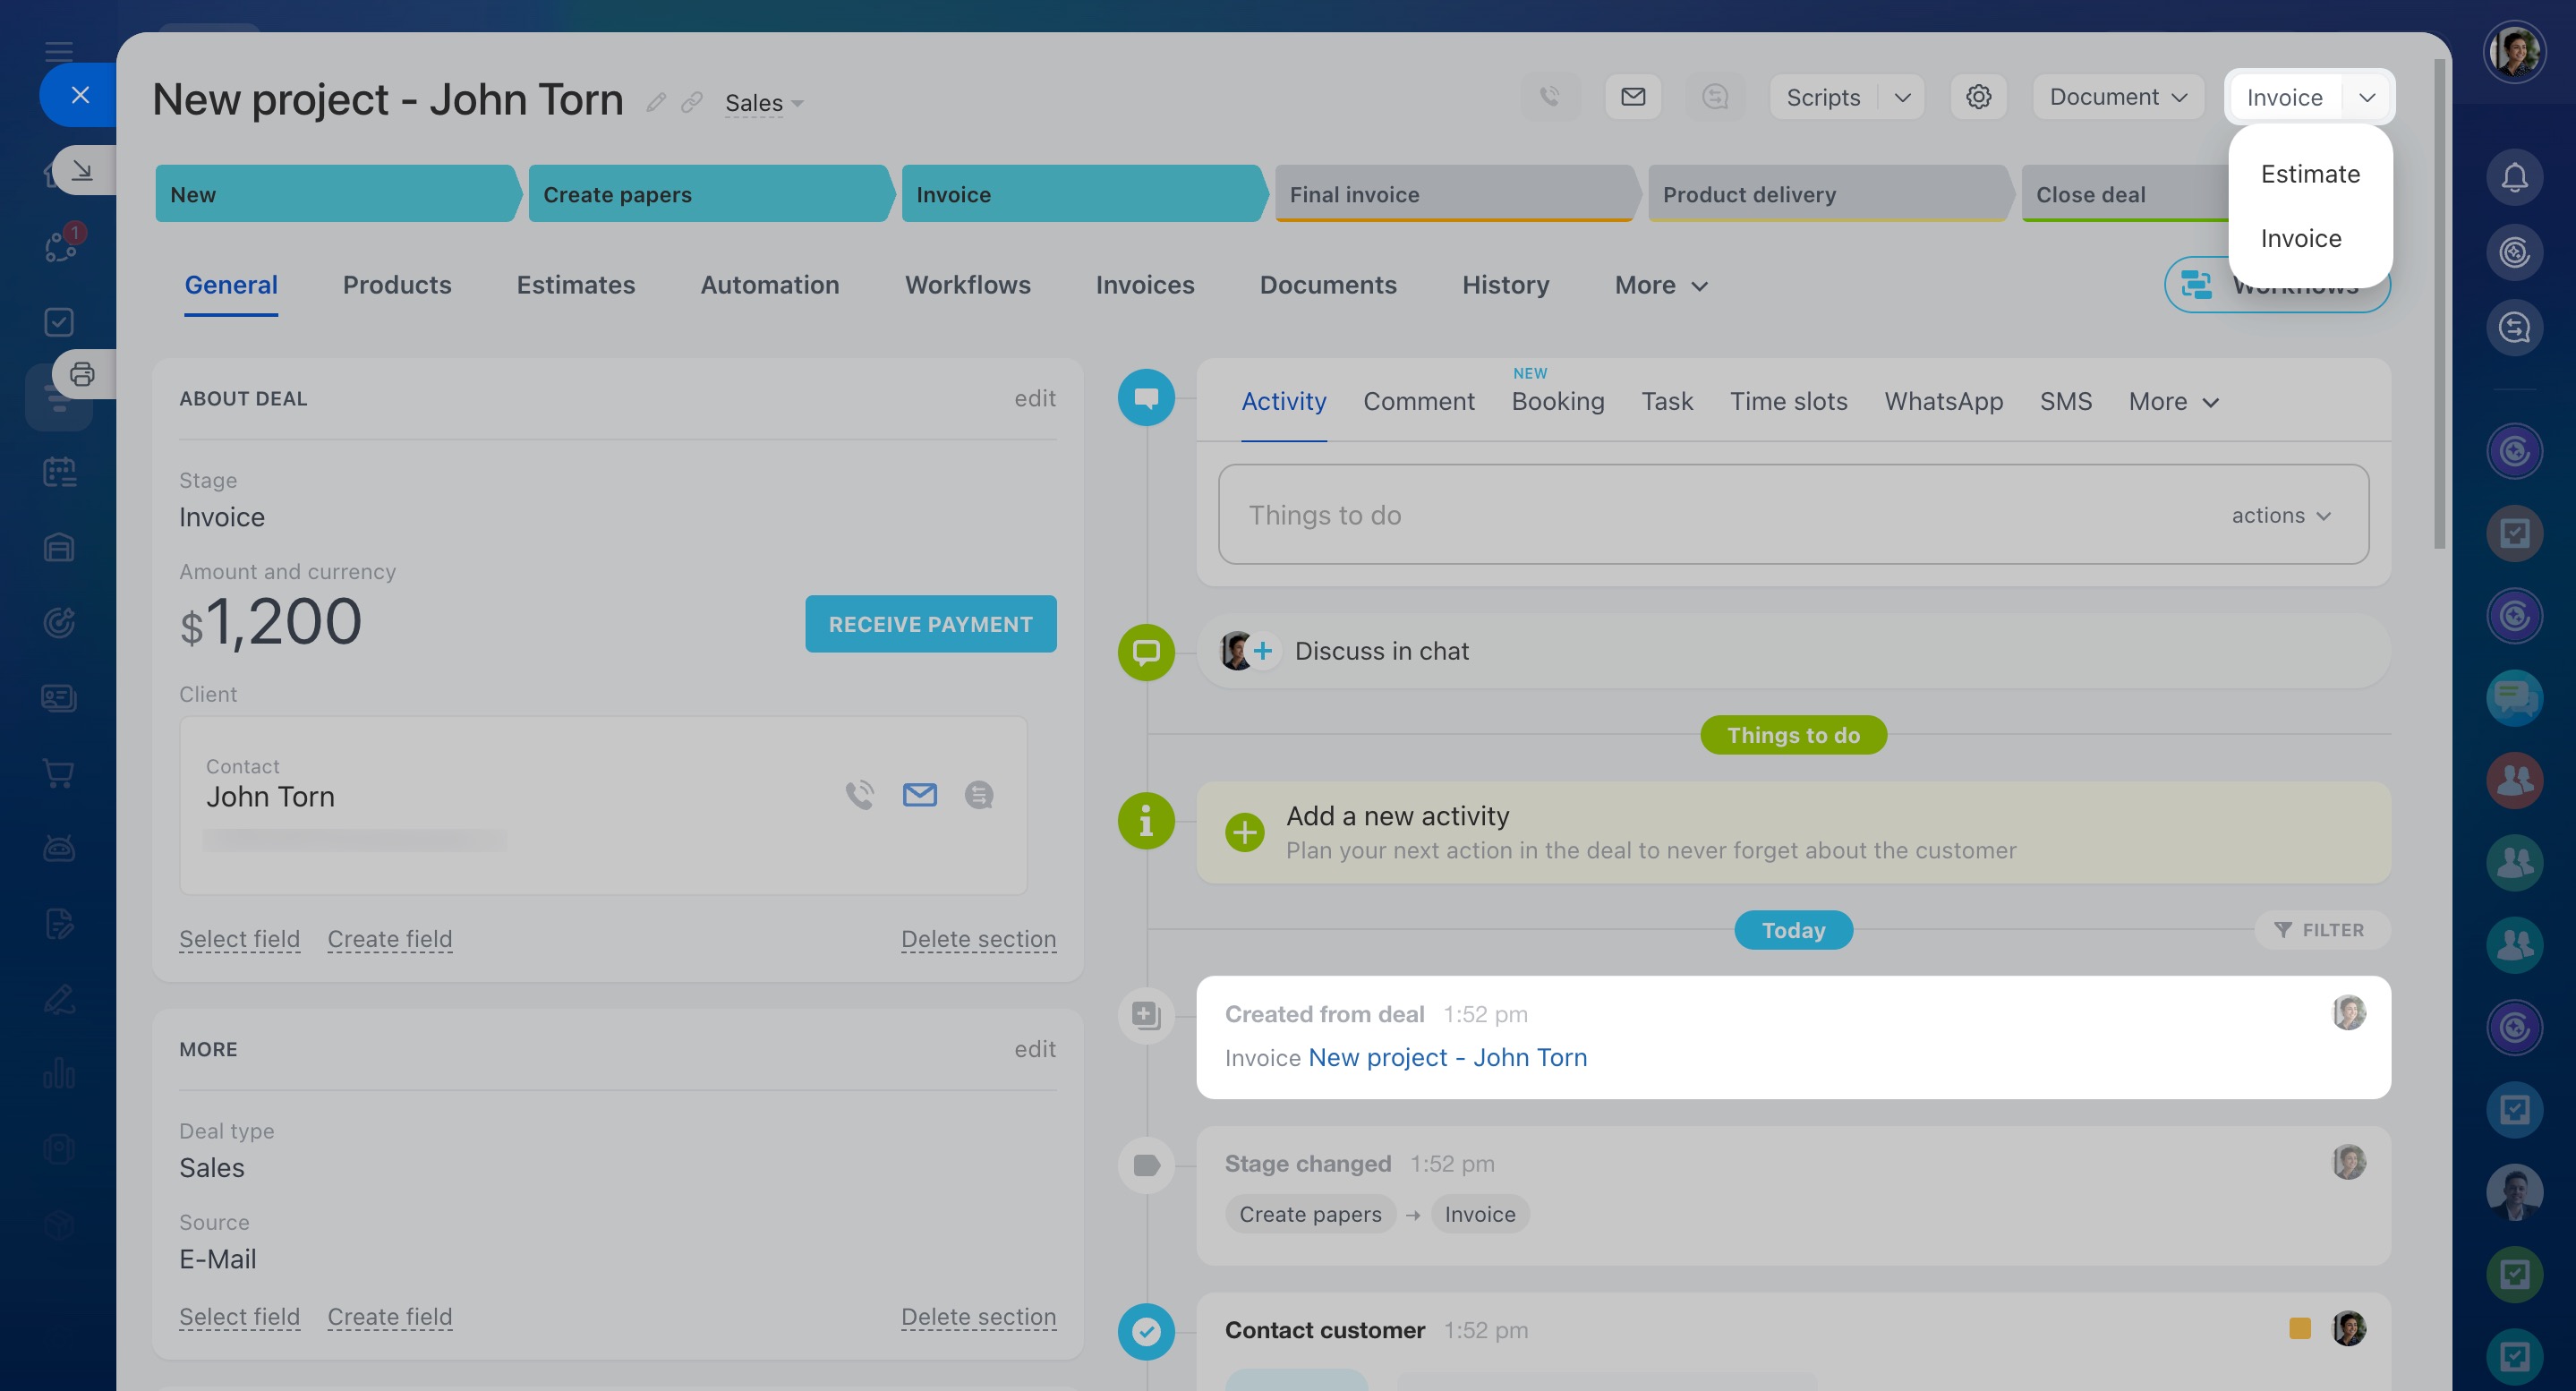
Task: Click the pencil icon beside deal title
Action: tap(656, 102)
